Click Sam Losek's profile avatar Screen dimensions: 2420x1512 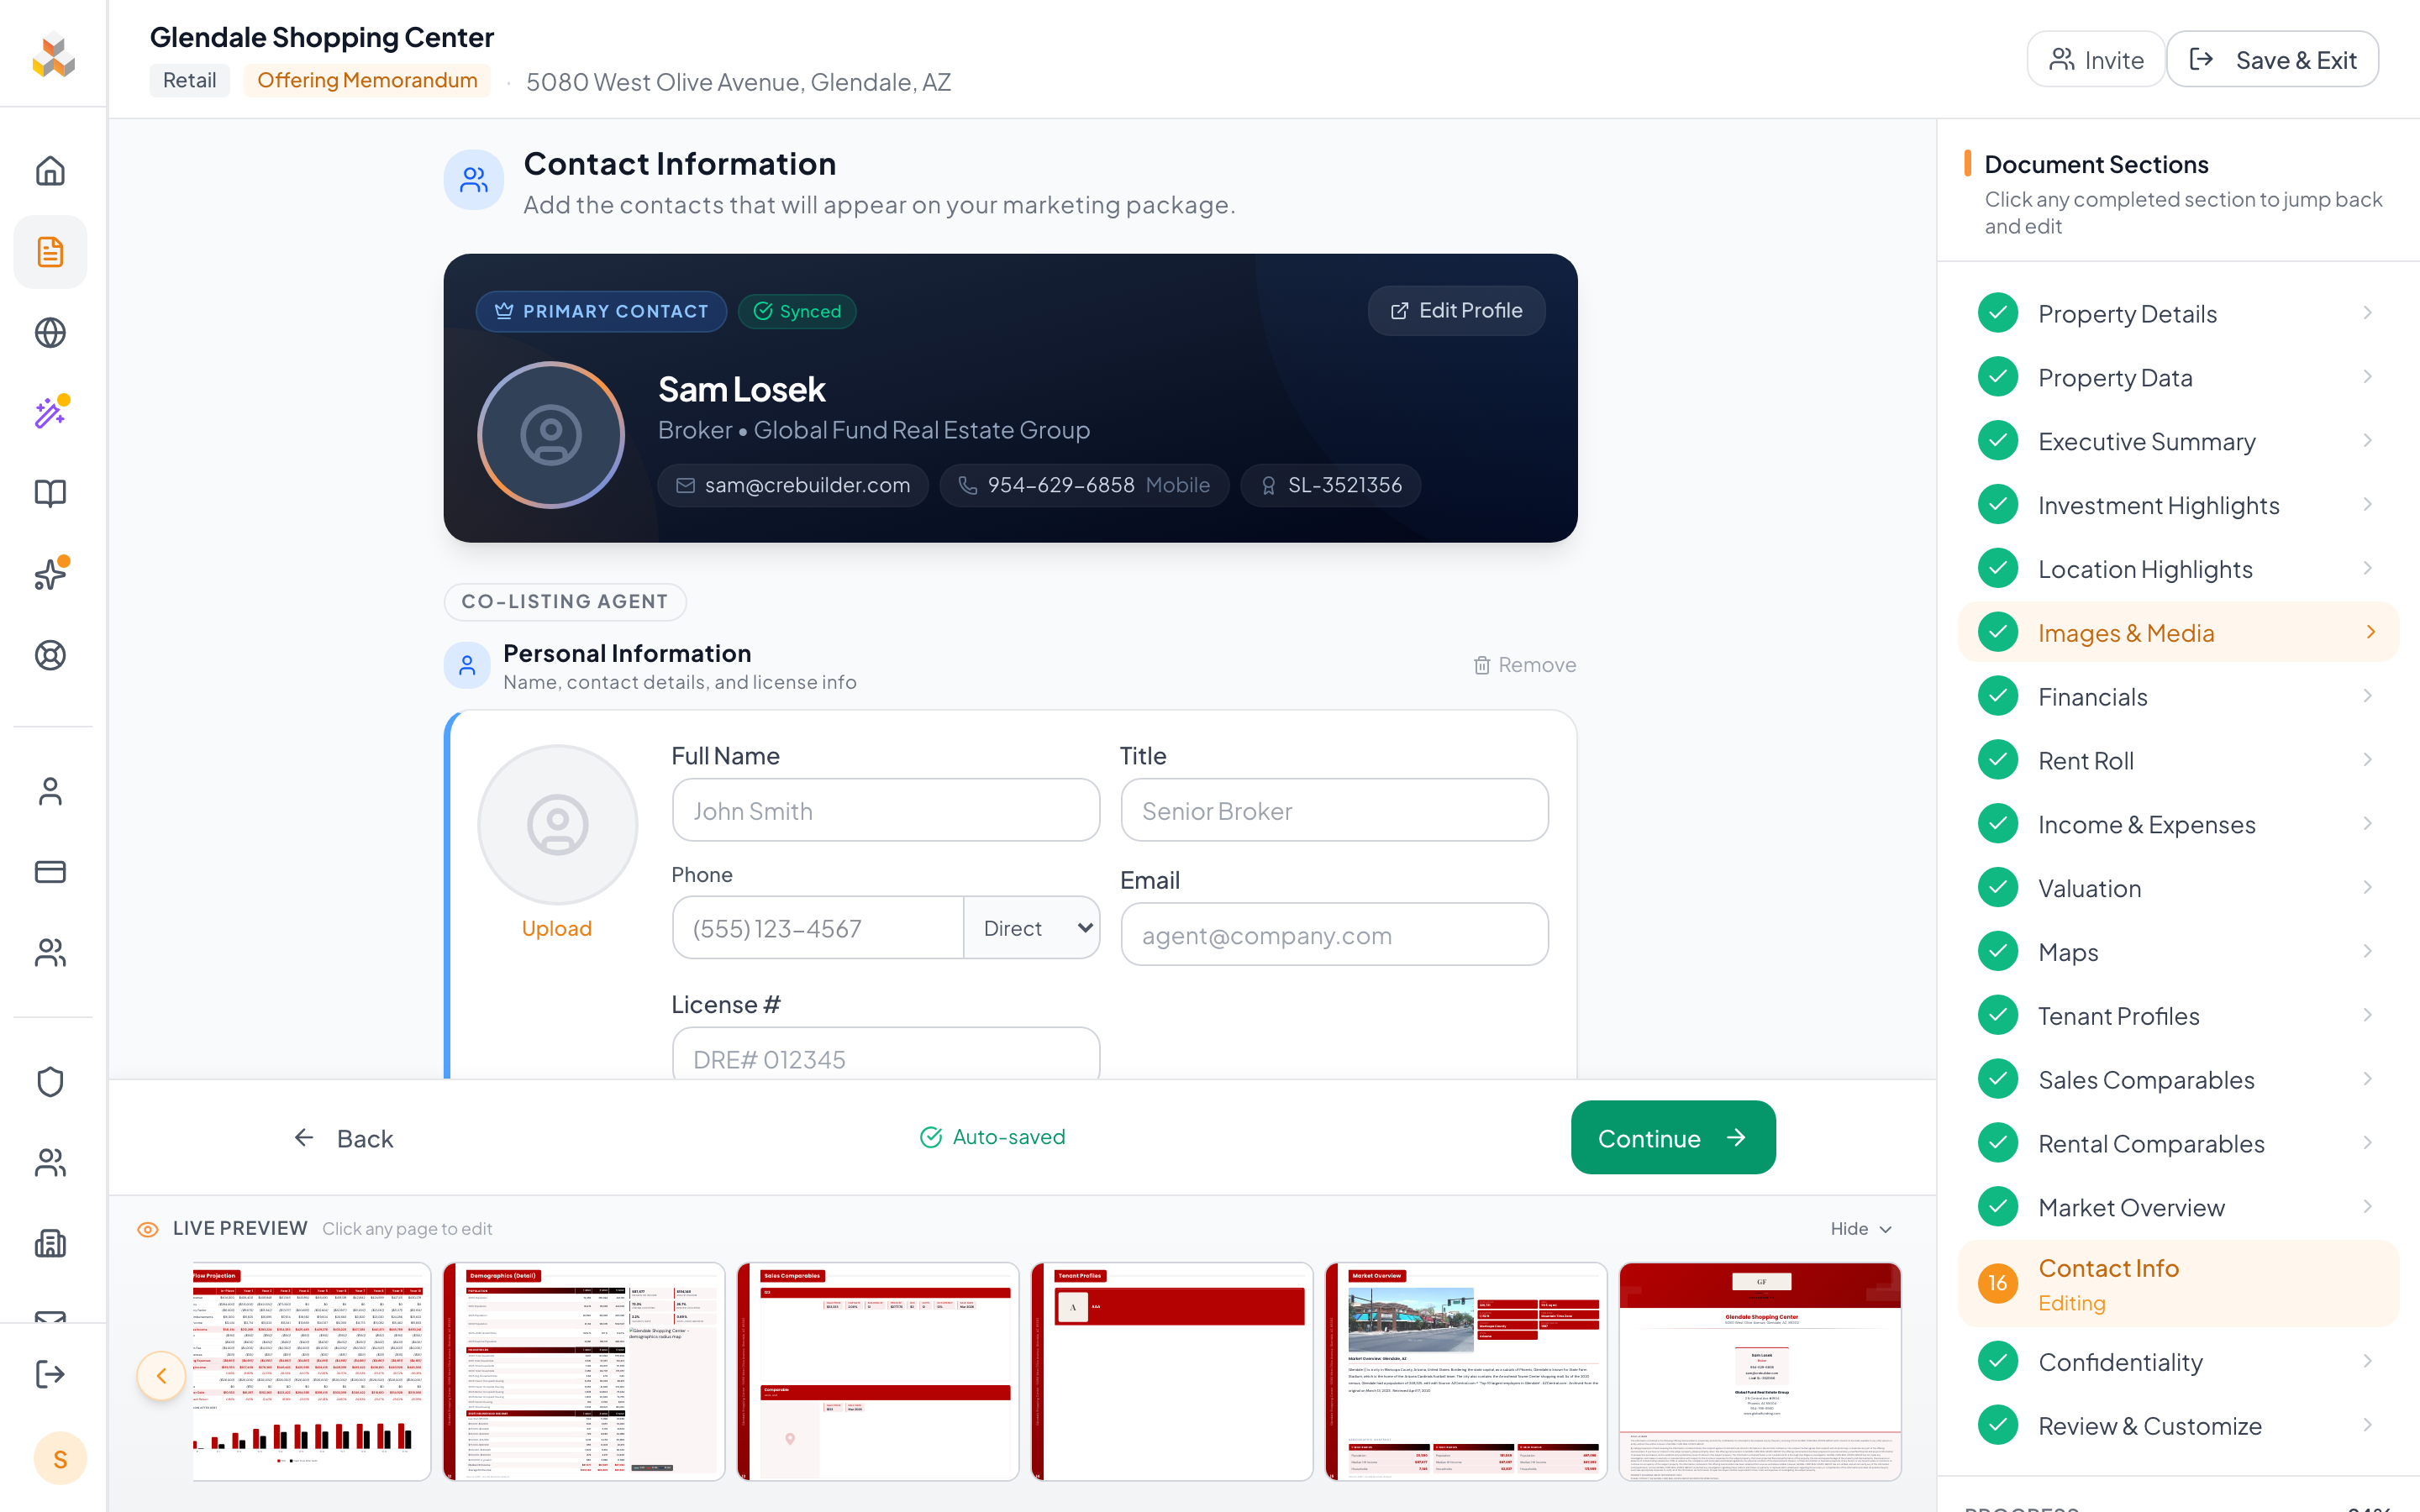[551, 435]
